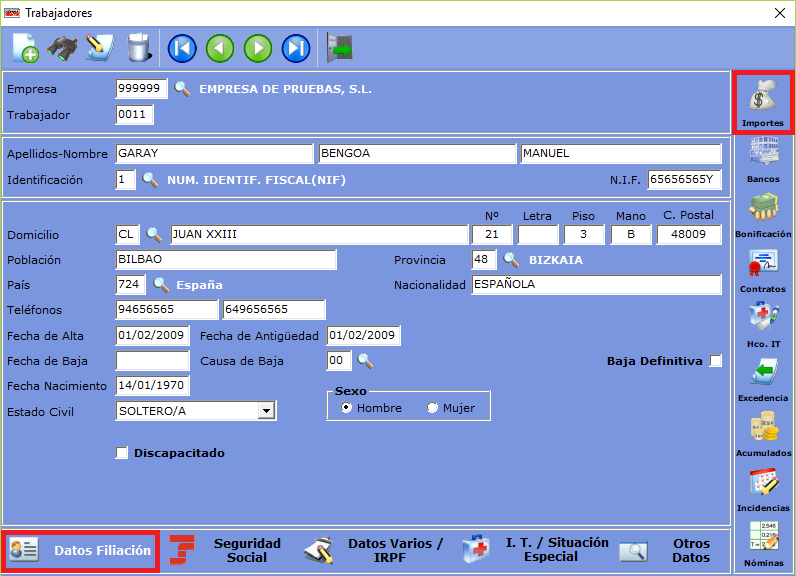The height and width of the screenshot is (576, 796).
Task: Click the new worker record icon
Action: [25, 48]
